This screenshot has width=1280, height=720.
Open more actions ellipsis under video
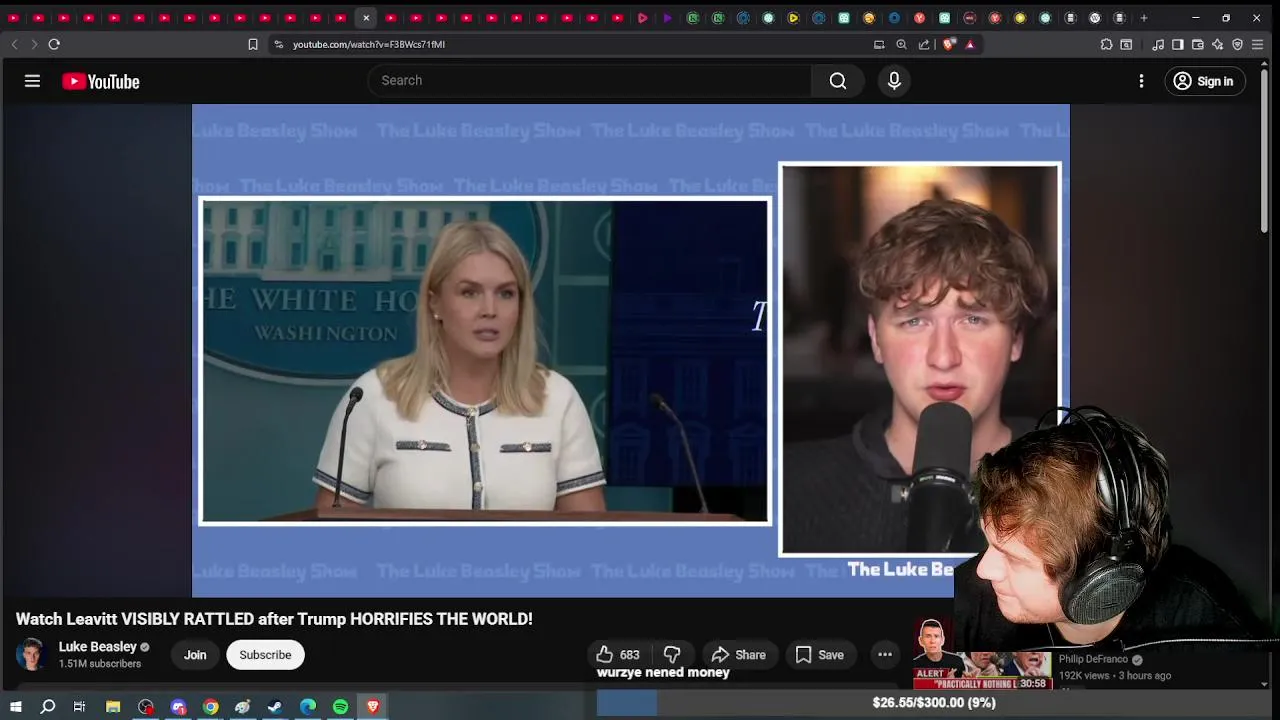pyautogui.click(x=885, y=655)
